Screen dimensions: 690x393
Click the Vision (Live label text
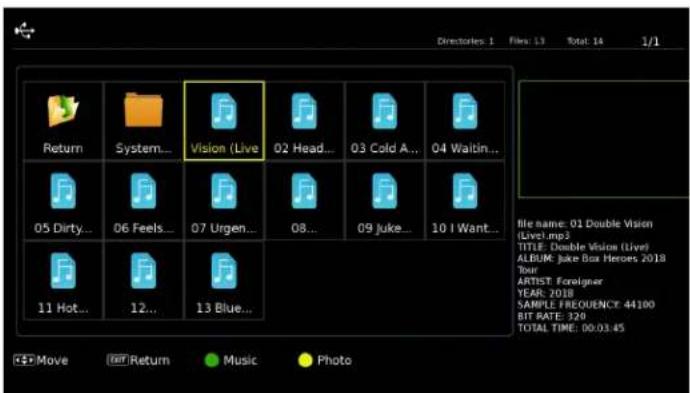coord(224,148)
